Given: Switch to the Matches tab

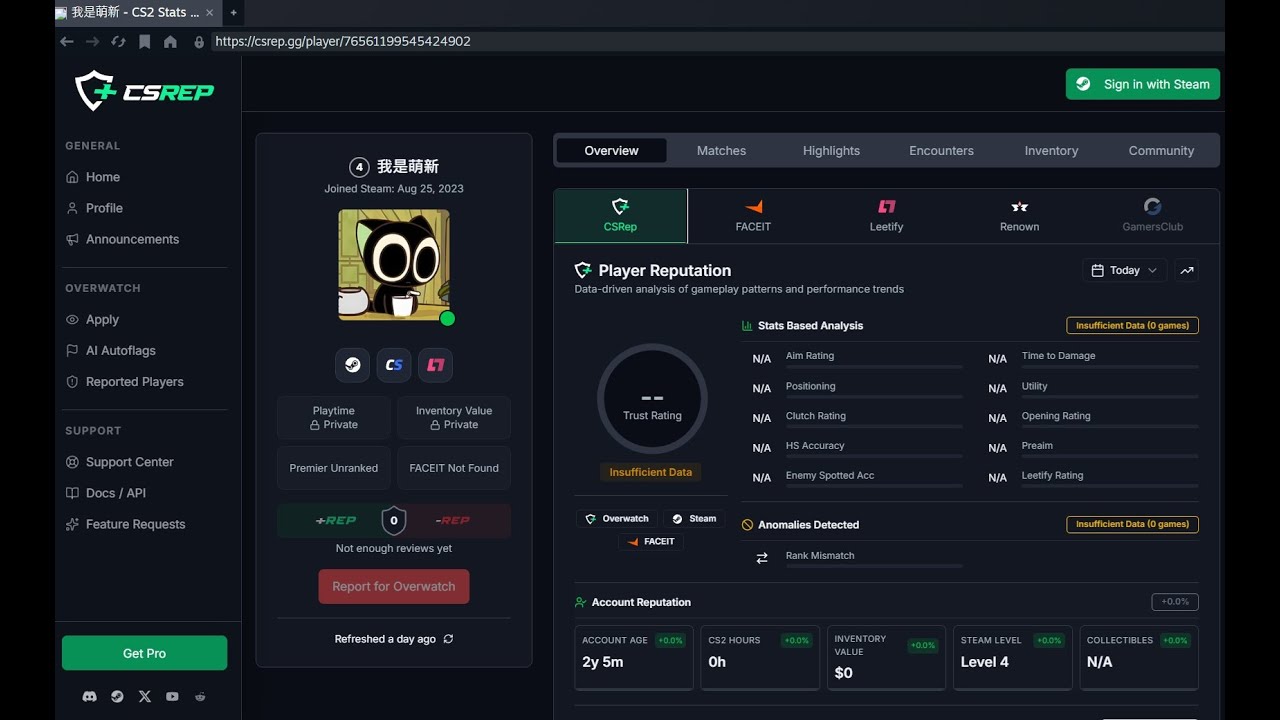Looking at the screenshot, I should [721, 151].
